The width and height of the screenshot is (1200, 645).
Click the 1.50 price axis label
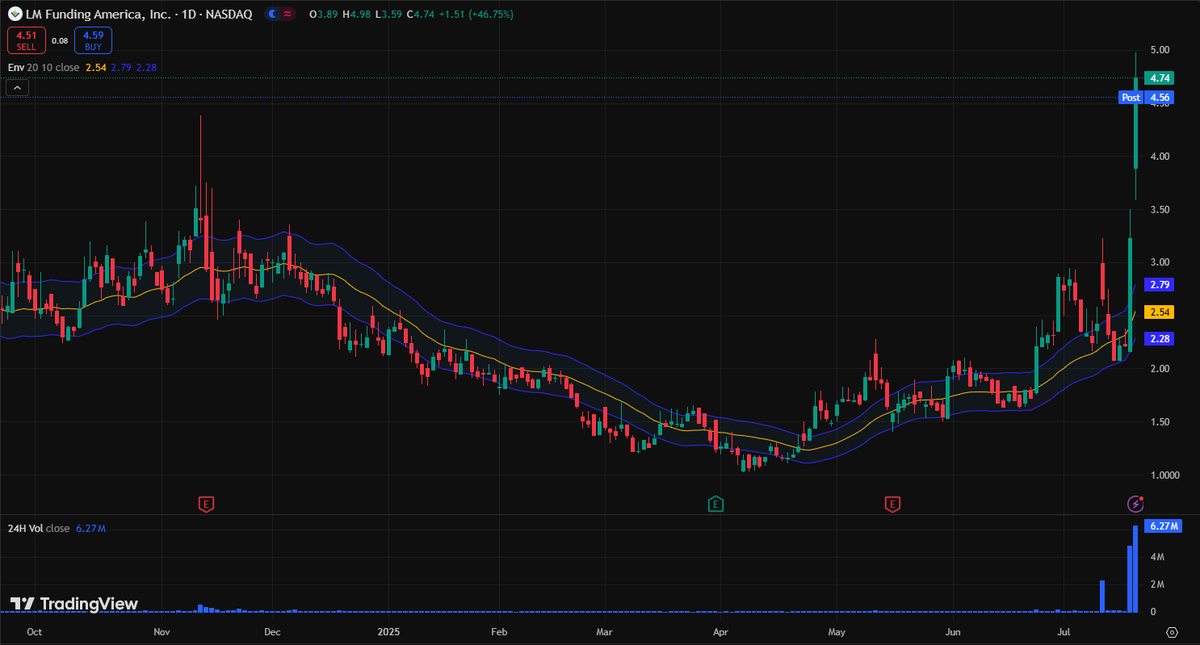(1160, 422)
